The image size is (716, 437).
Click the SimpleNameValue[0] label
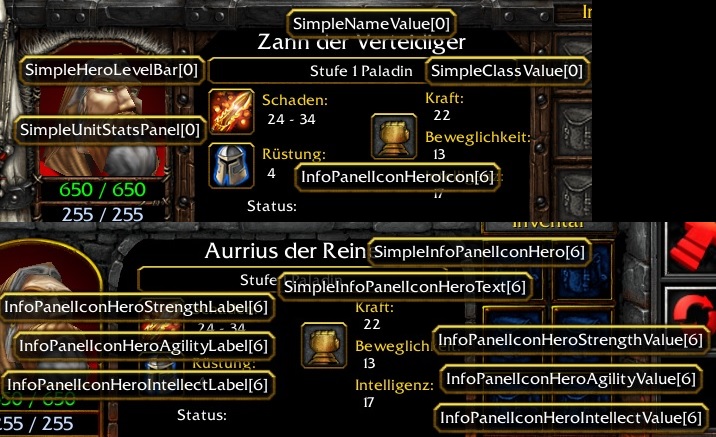coord(371,24)
